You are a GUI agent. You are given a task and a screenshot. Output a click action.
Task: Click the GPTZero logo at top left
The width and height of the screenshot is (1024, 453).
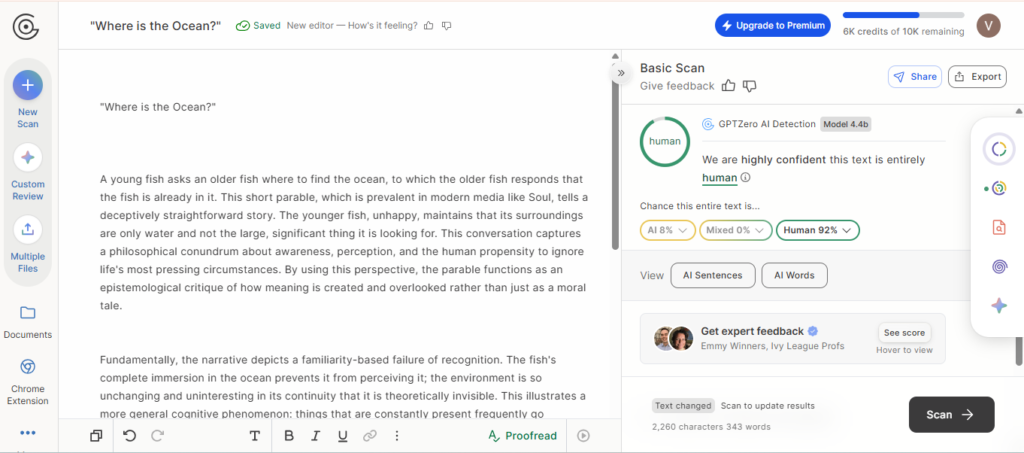[25, 26]
